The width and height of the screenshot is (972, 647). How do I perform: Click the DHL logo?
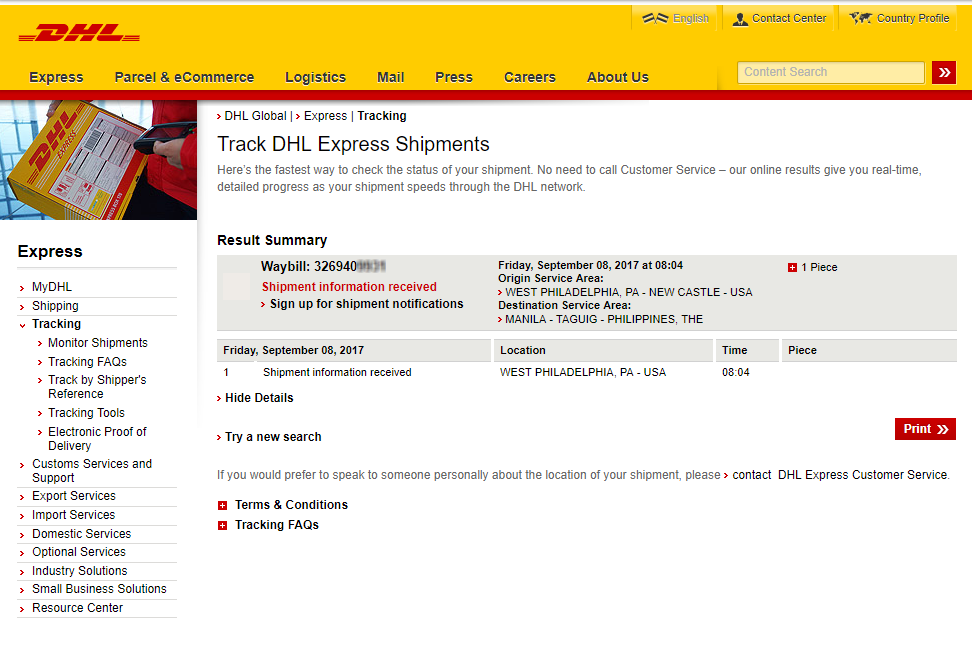(x=79, y=33)
